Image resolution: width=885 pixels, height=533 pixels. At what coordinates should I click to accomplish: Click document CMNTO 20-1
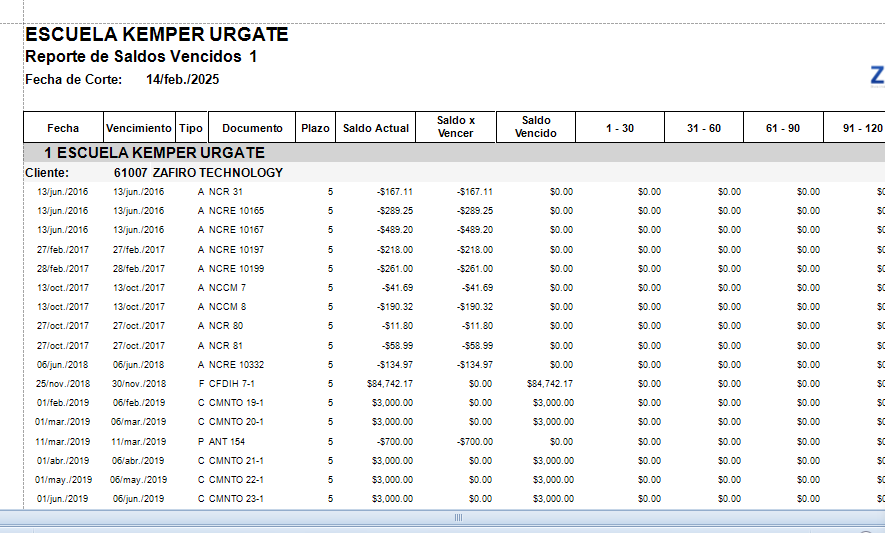coord(236,422)
